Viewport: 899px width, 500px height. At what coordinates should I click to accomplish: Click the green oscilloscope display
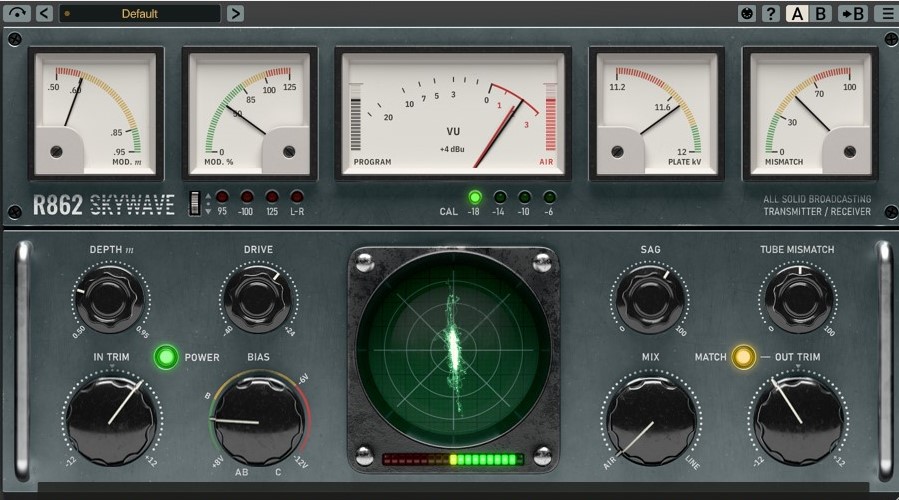point(453,349)
